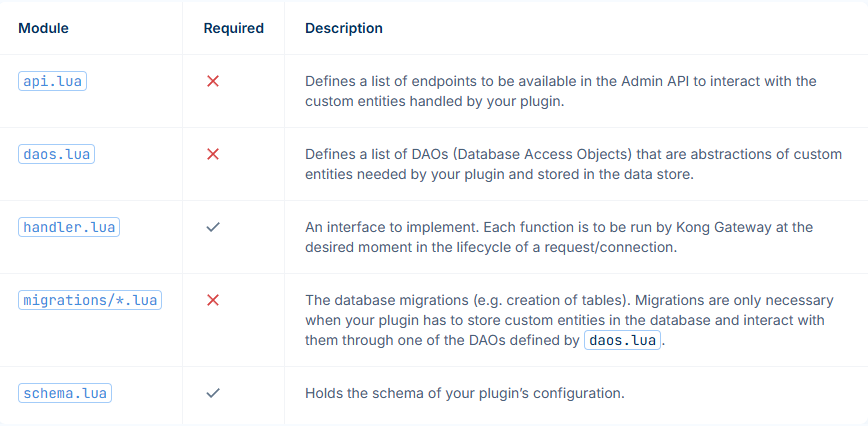Click the red X for daos.lua
This screenshot has height=426, width=868.
tap(212, 154)
